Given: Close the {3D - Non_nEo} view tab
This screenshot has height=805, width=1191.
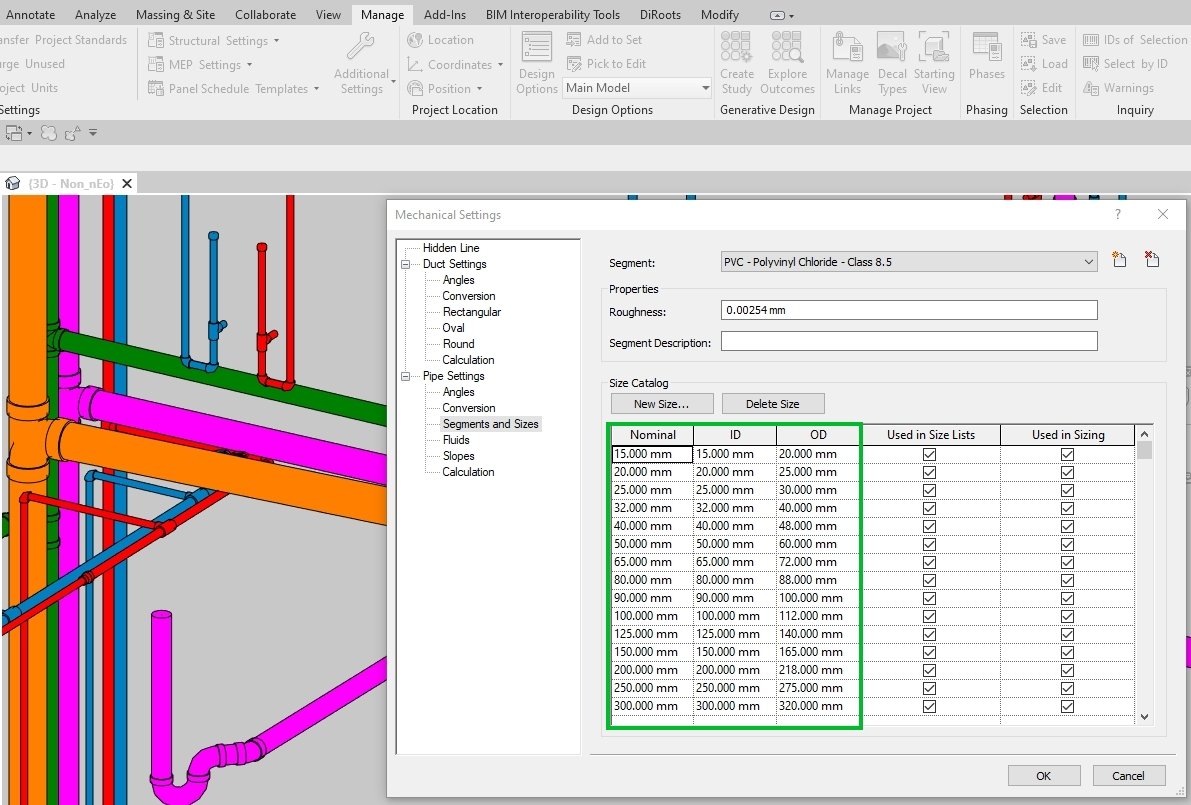Looking at the screenshot, I should point(127,183).
